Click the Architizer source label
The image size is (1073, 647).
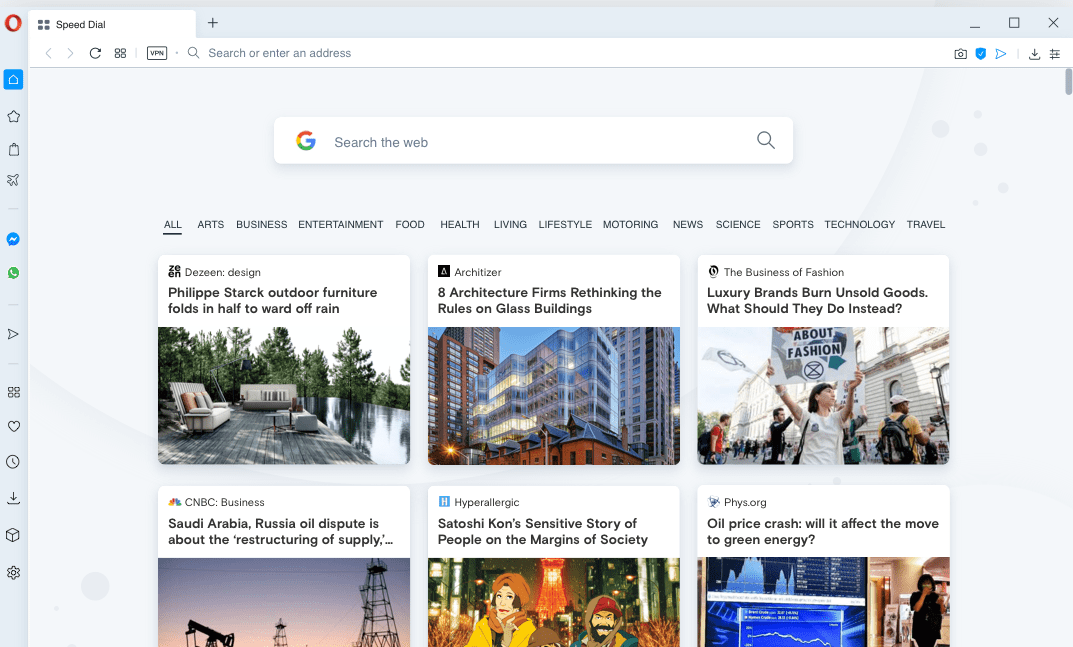pyautogui.click(x=478, y=272)
